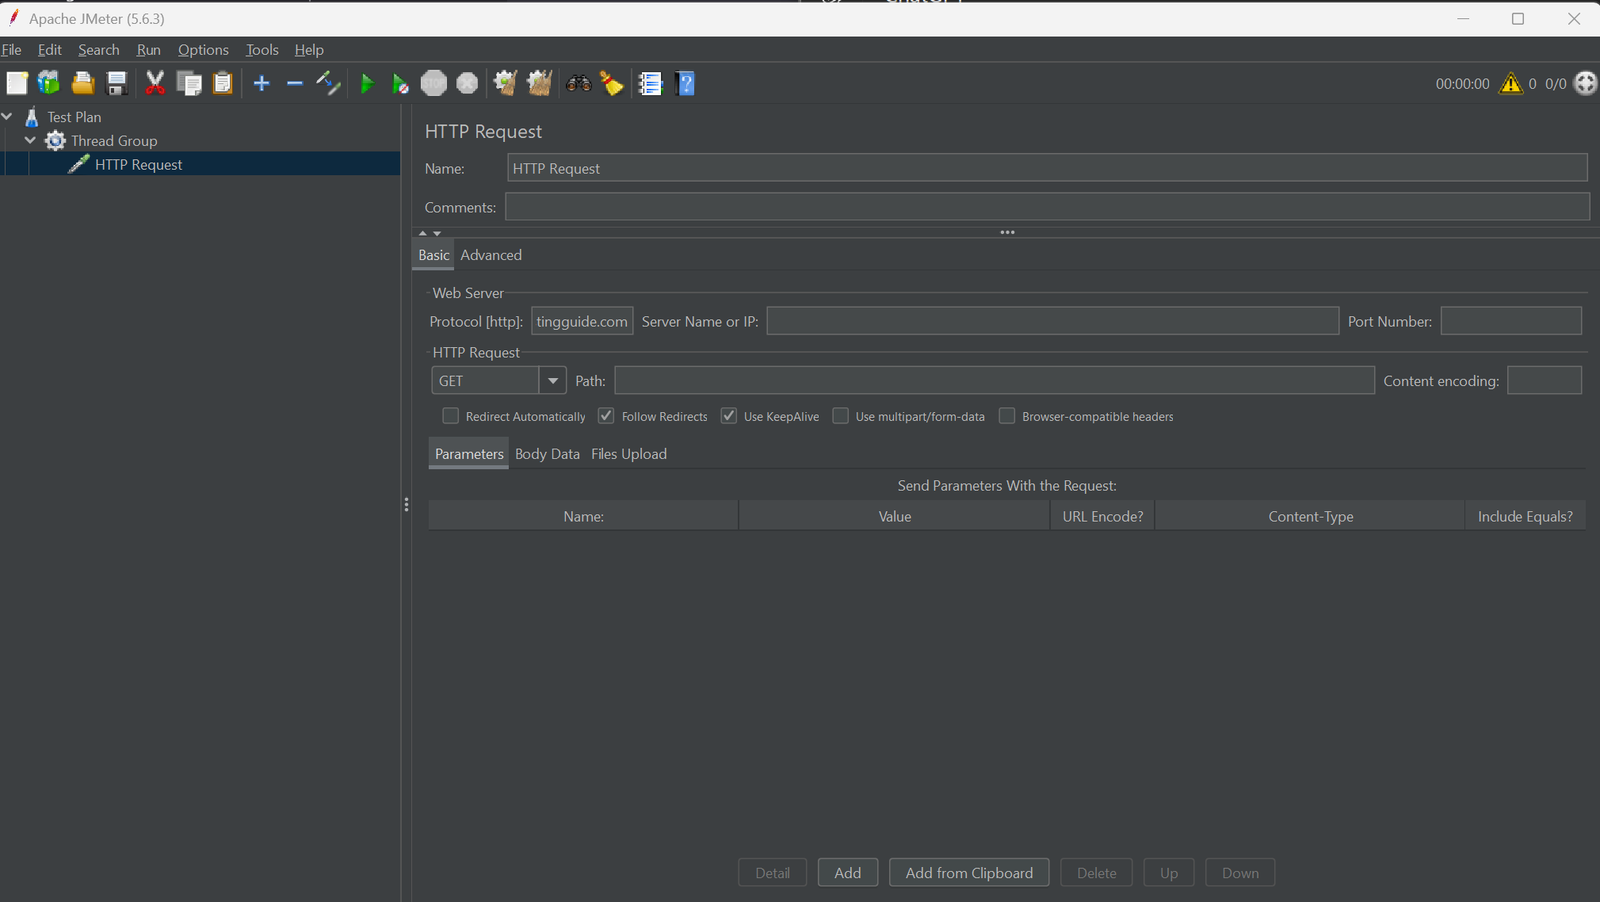Enable Redirect Automatically
1600x902 pixels.
coord(450,415)
